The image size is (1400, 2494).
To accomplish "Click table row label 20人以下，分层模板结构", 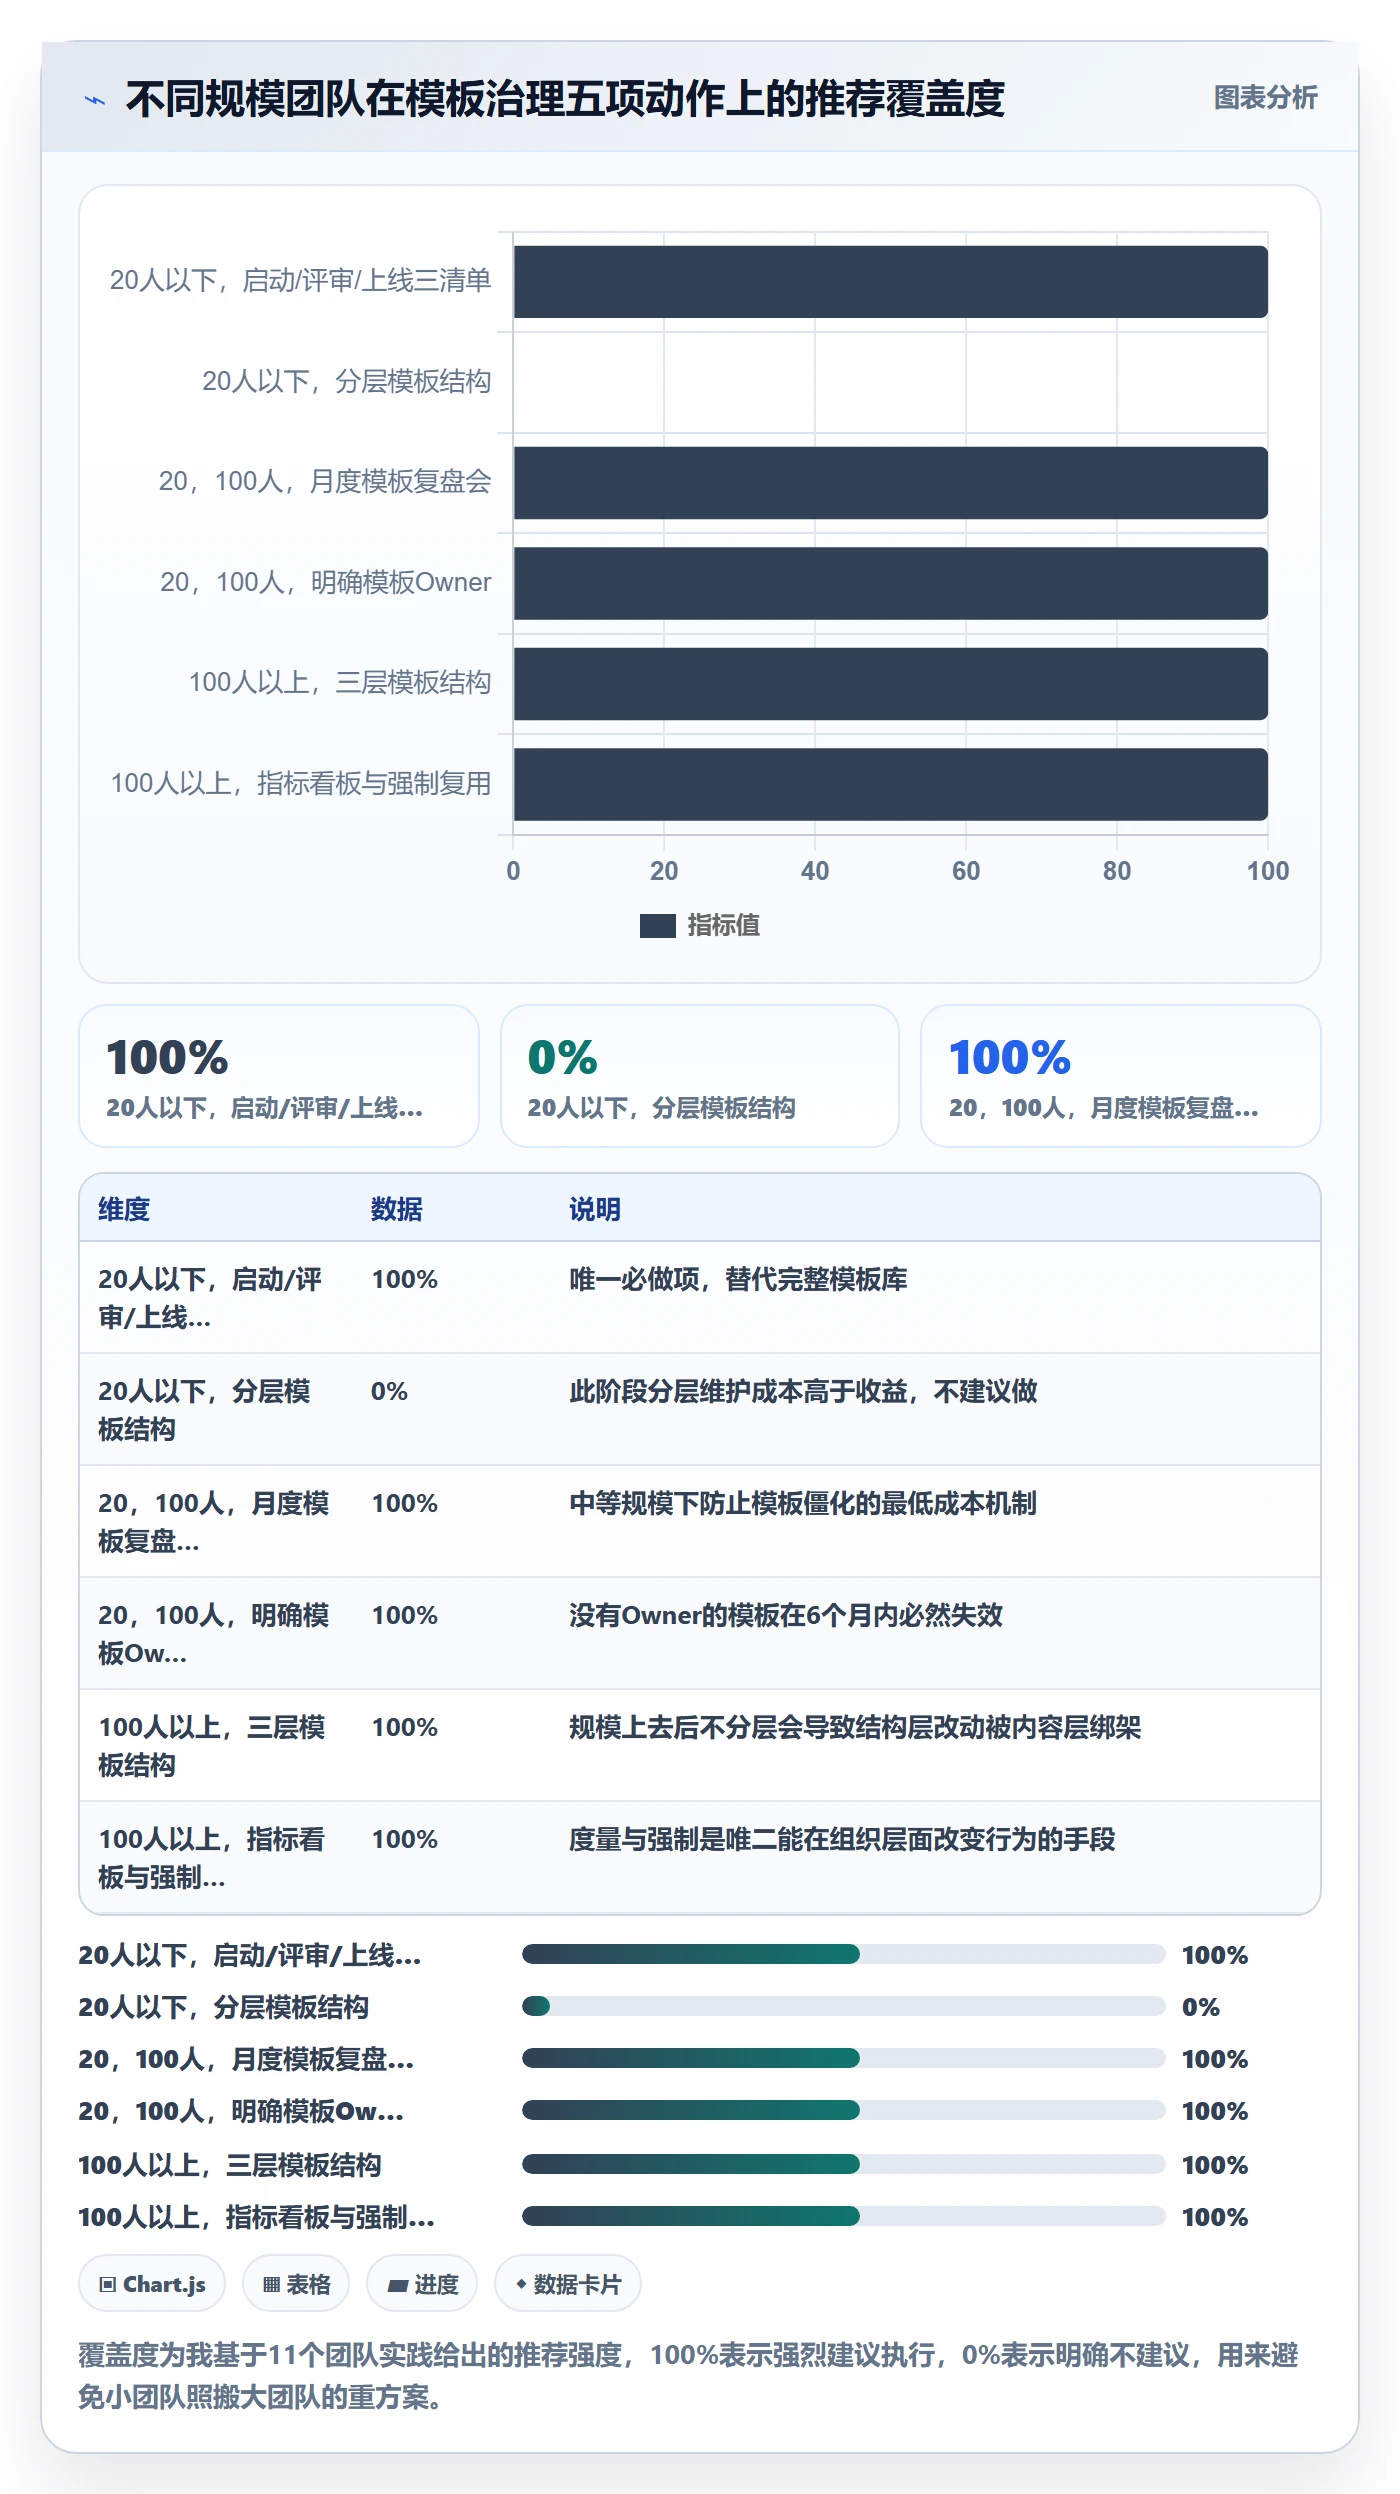I will 204,1410.
